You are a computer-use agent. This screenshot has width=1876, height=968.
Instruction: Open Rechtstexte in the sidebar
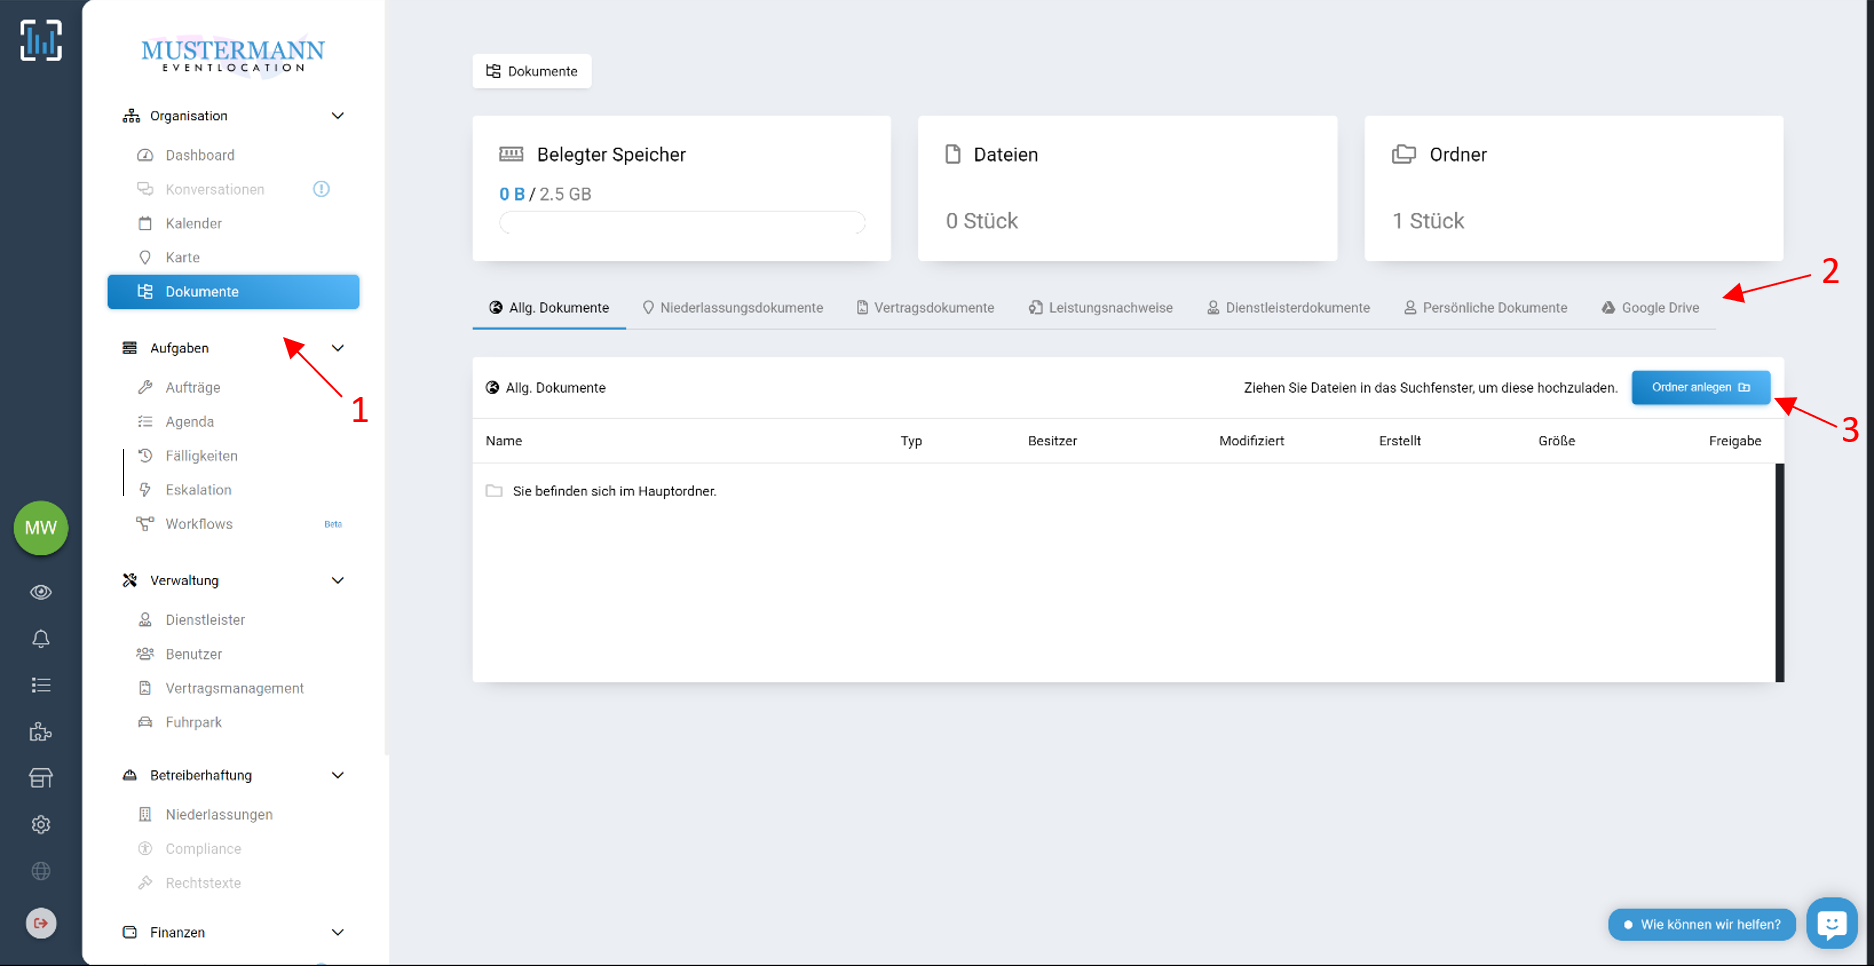[x=204, y=883]
